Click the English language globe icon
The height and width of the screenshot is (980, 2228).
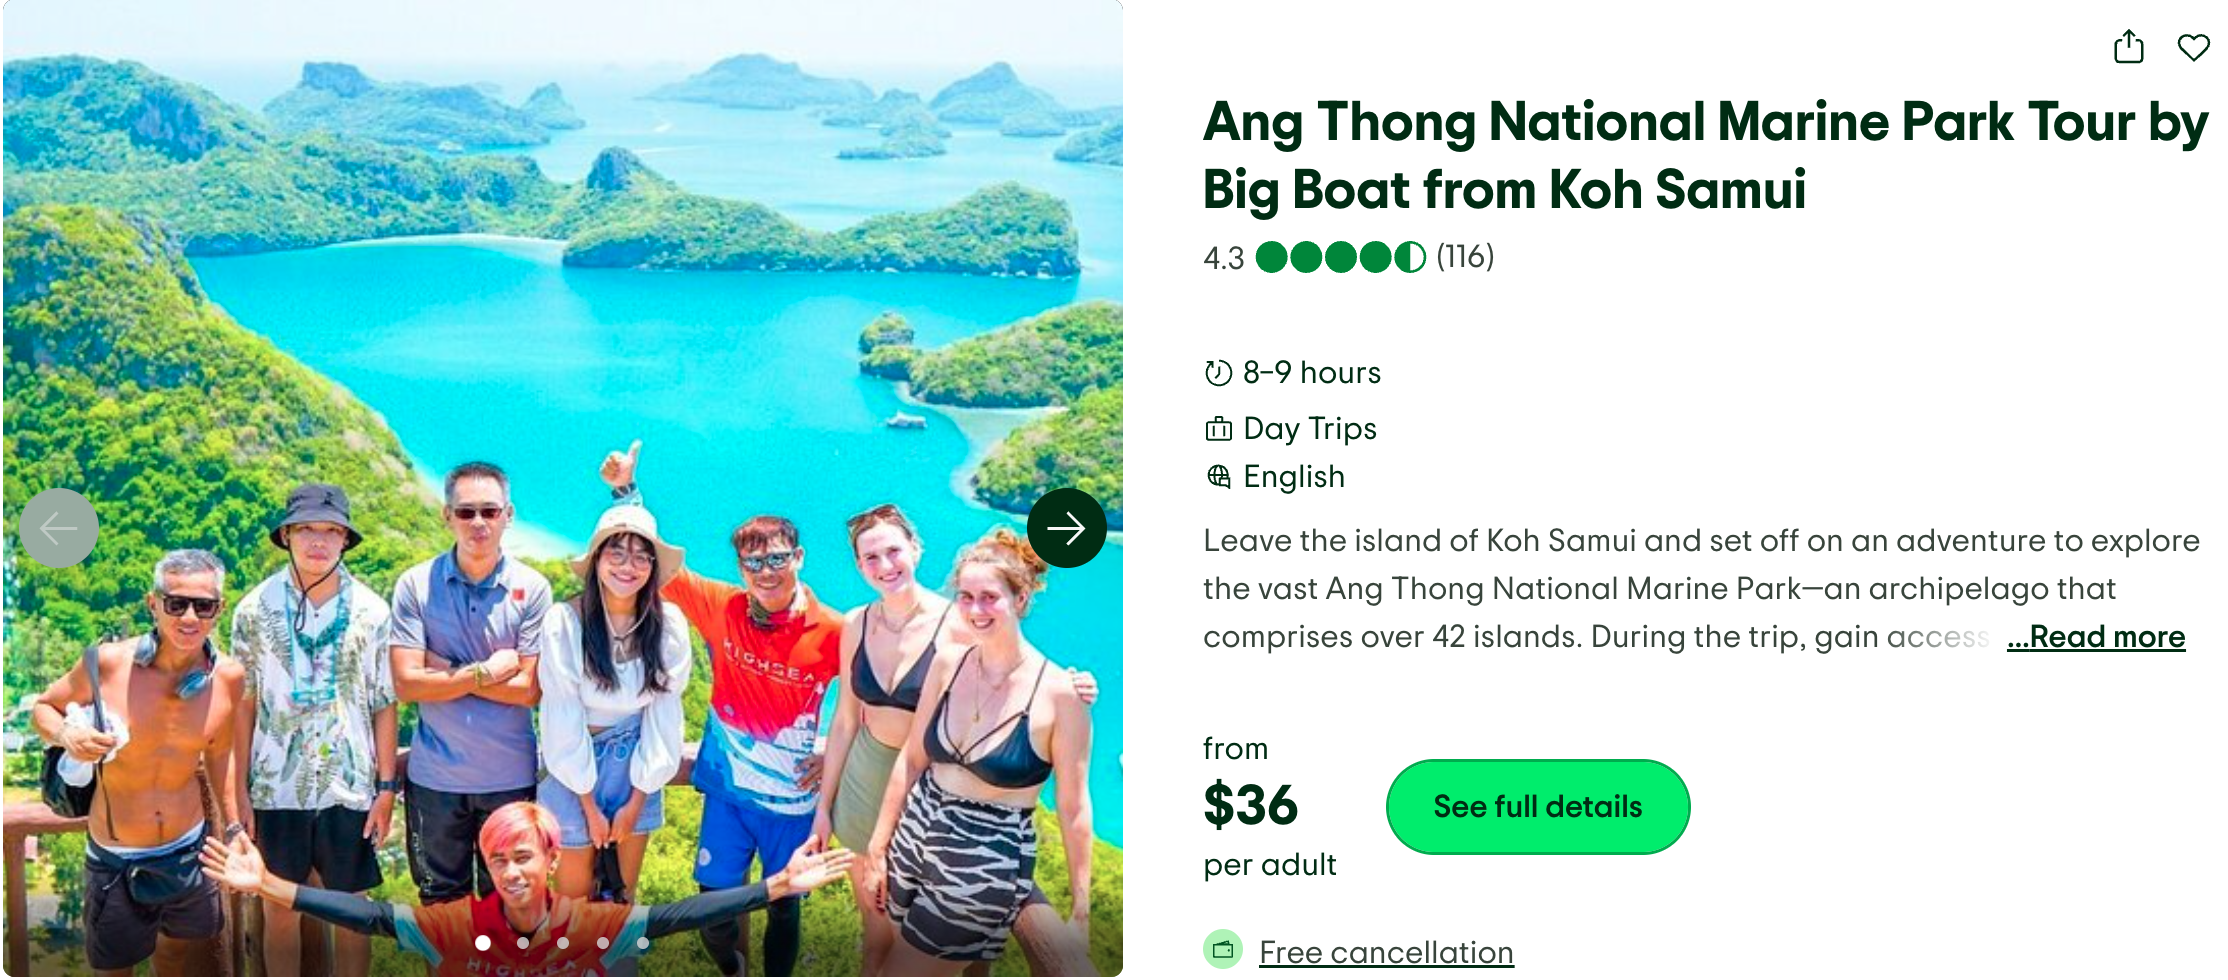coord(1218,476)
